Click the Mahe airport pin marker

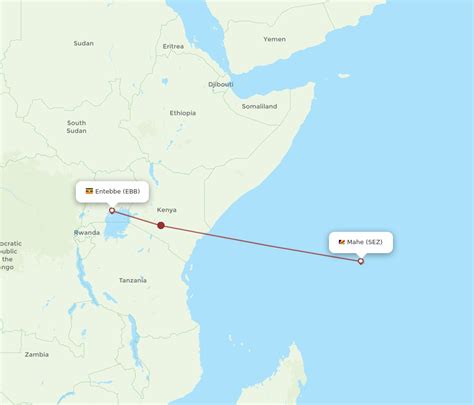(x=361, y=261)
